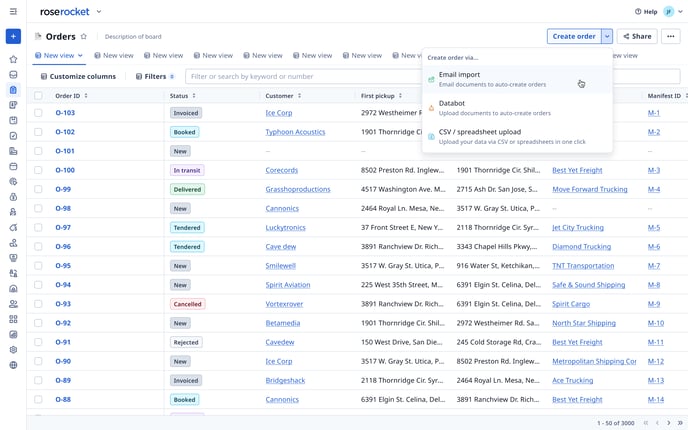Choose CSV / spreadsheet upload option

[517, 137]
